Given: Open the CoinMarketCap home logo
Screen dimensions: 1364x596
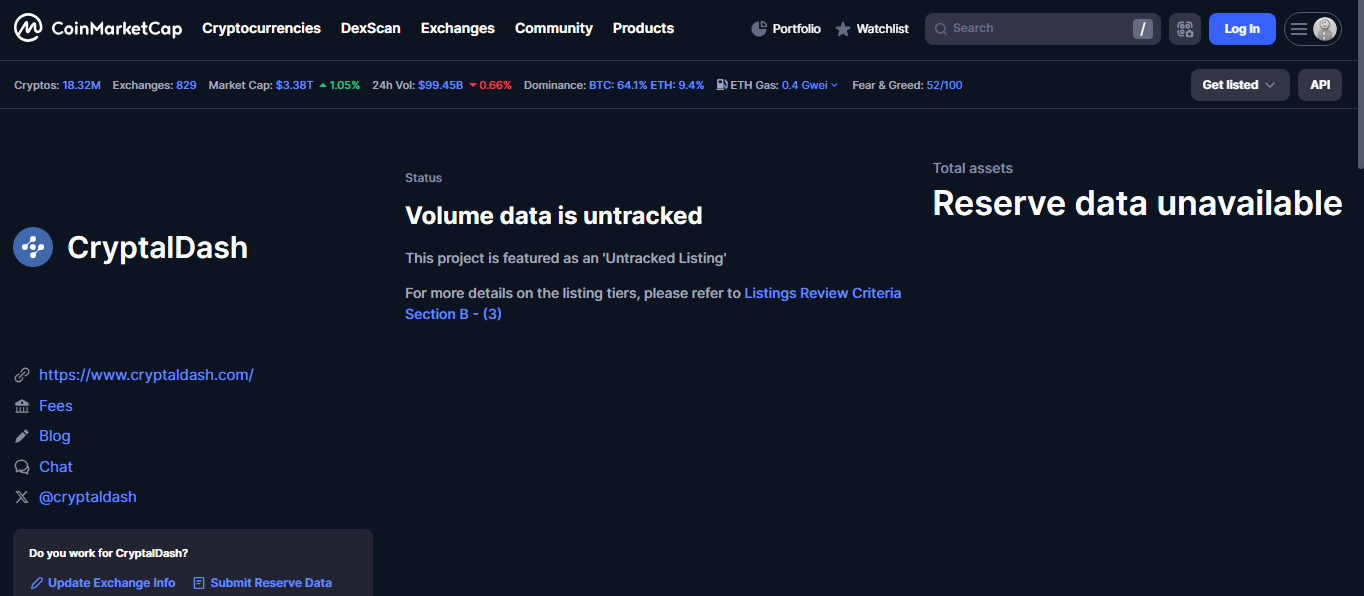Looking at the screenshot, I should (x=98, y=28).
